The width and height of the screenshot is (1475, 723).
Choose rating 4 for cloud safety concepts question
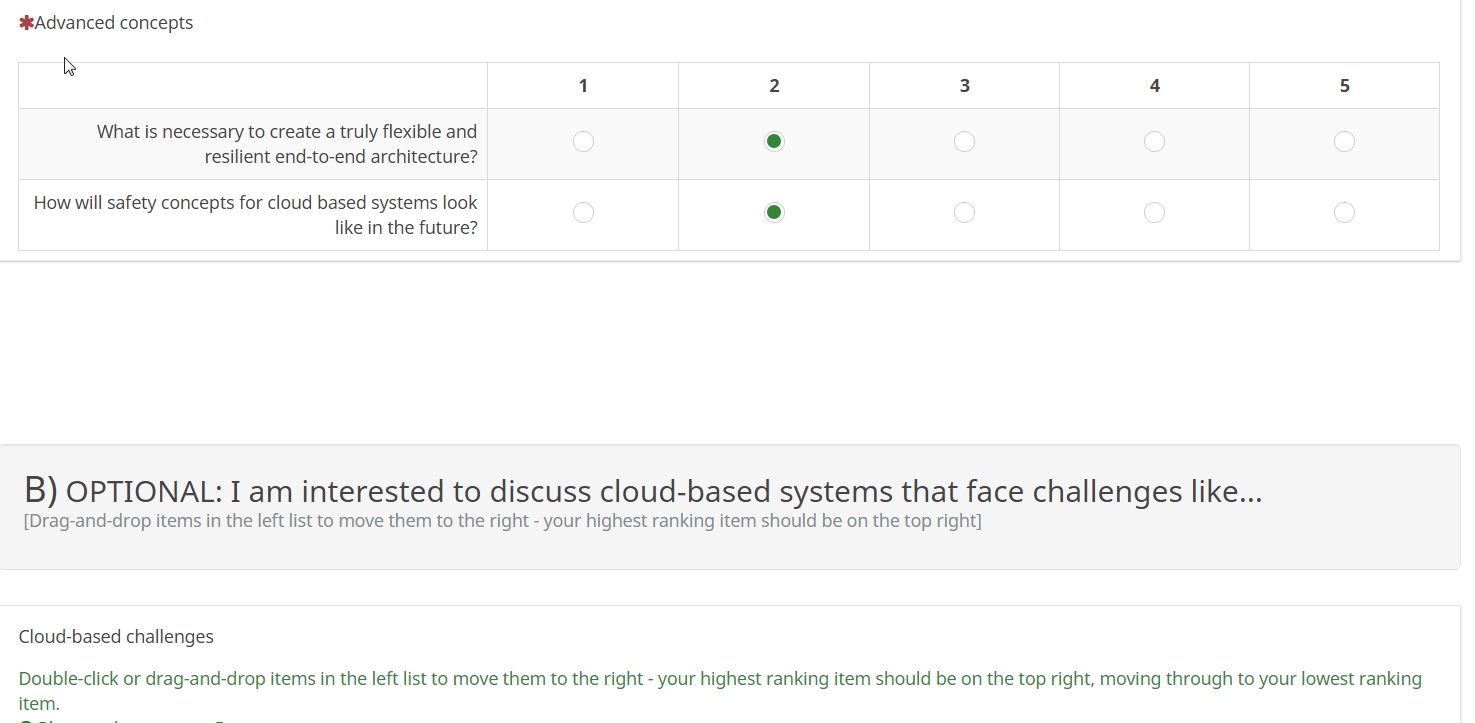click(x=1154, y=213)
